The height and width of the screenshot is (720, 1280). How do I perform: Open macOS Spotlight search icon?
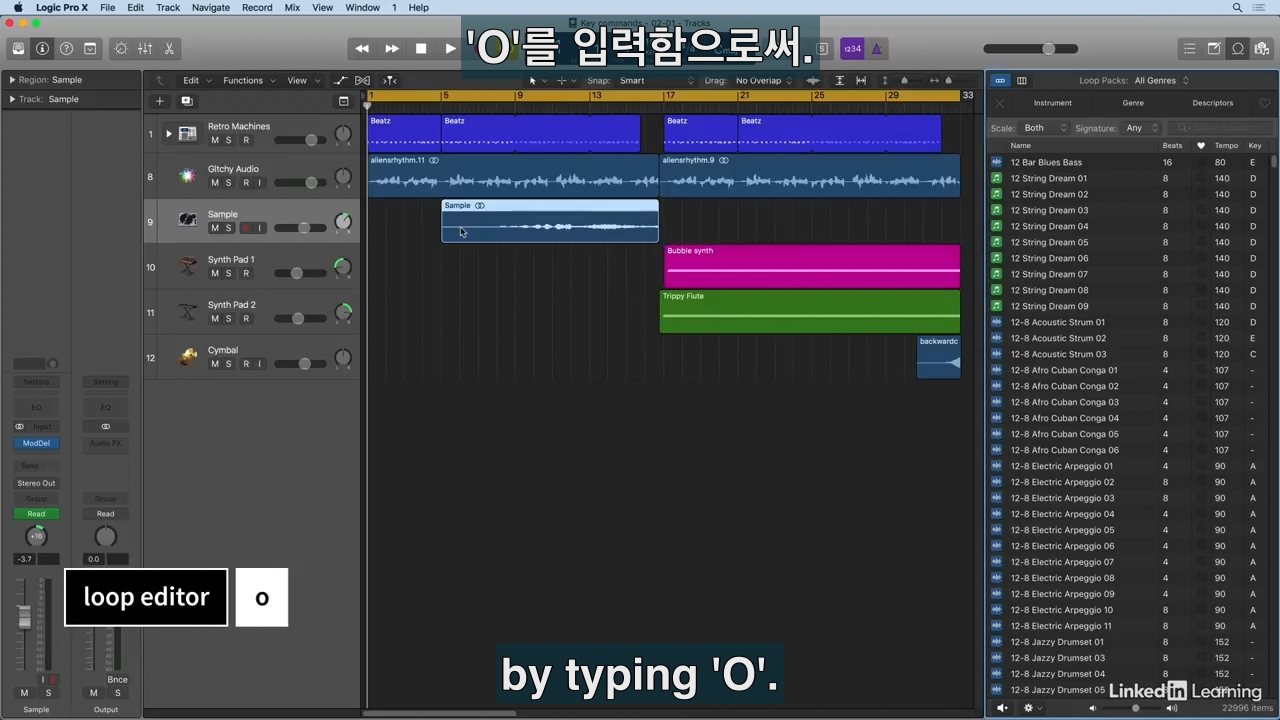1237,7
